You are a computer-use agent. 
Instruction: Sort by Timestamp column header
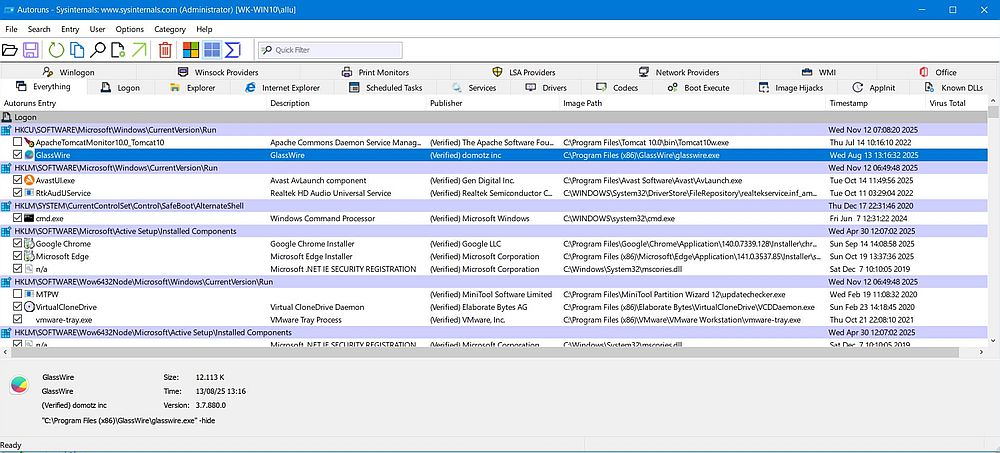click(875, 103)
